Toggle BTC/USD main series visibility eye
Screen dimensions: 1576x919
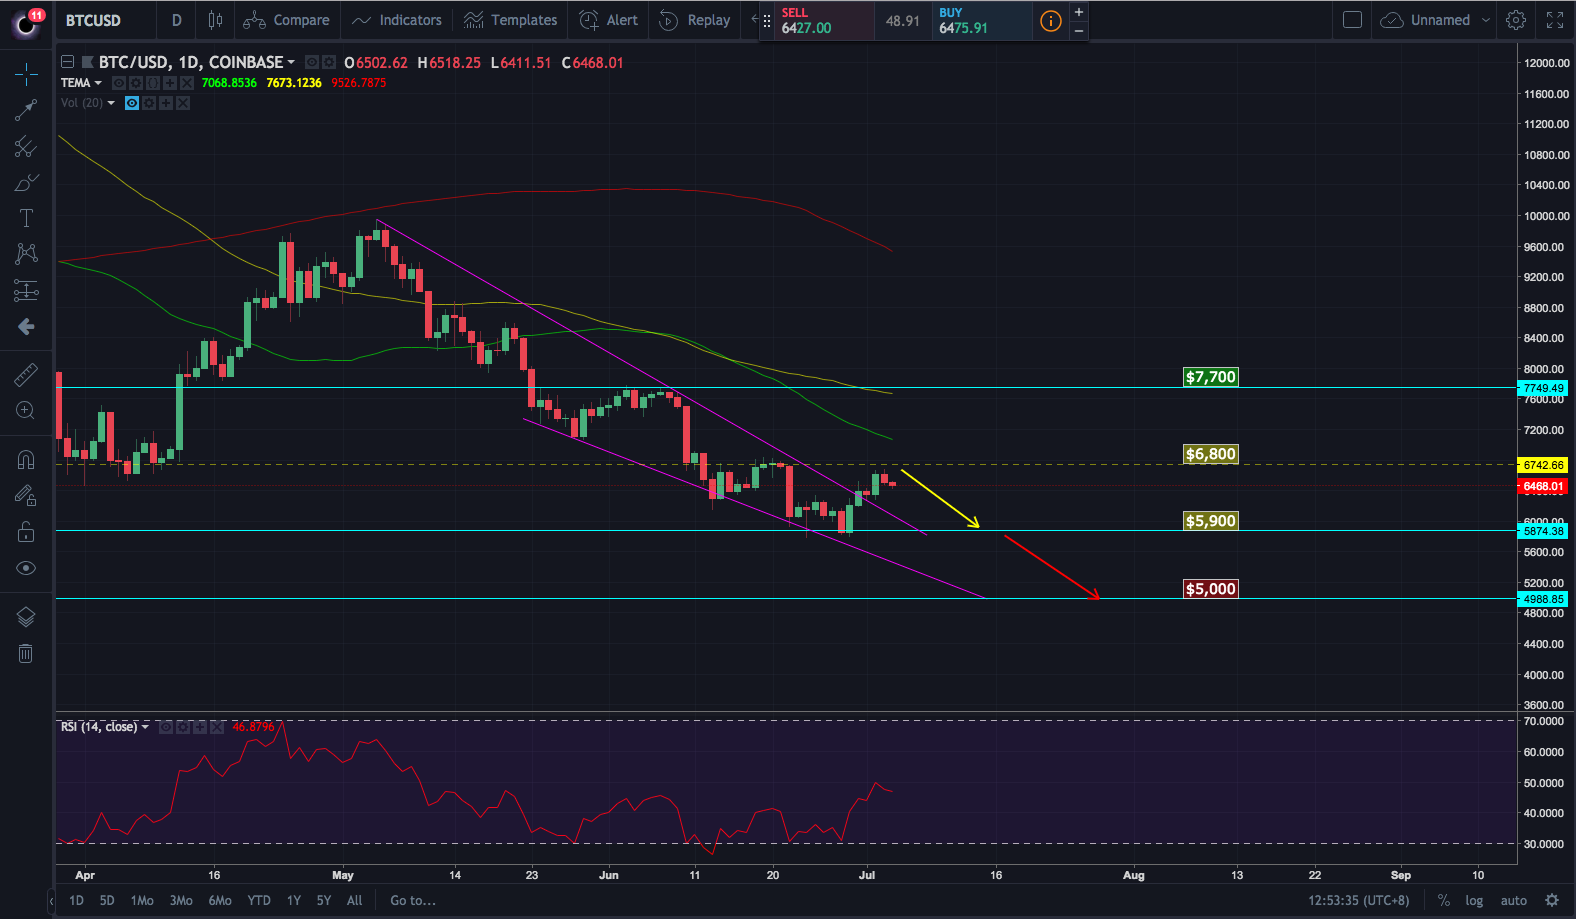312,62
